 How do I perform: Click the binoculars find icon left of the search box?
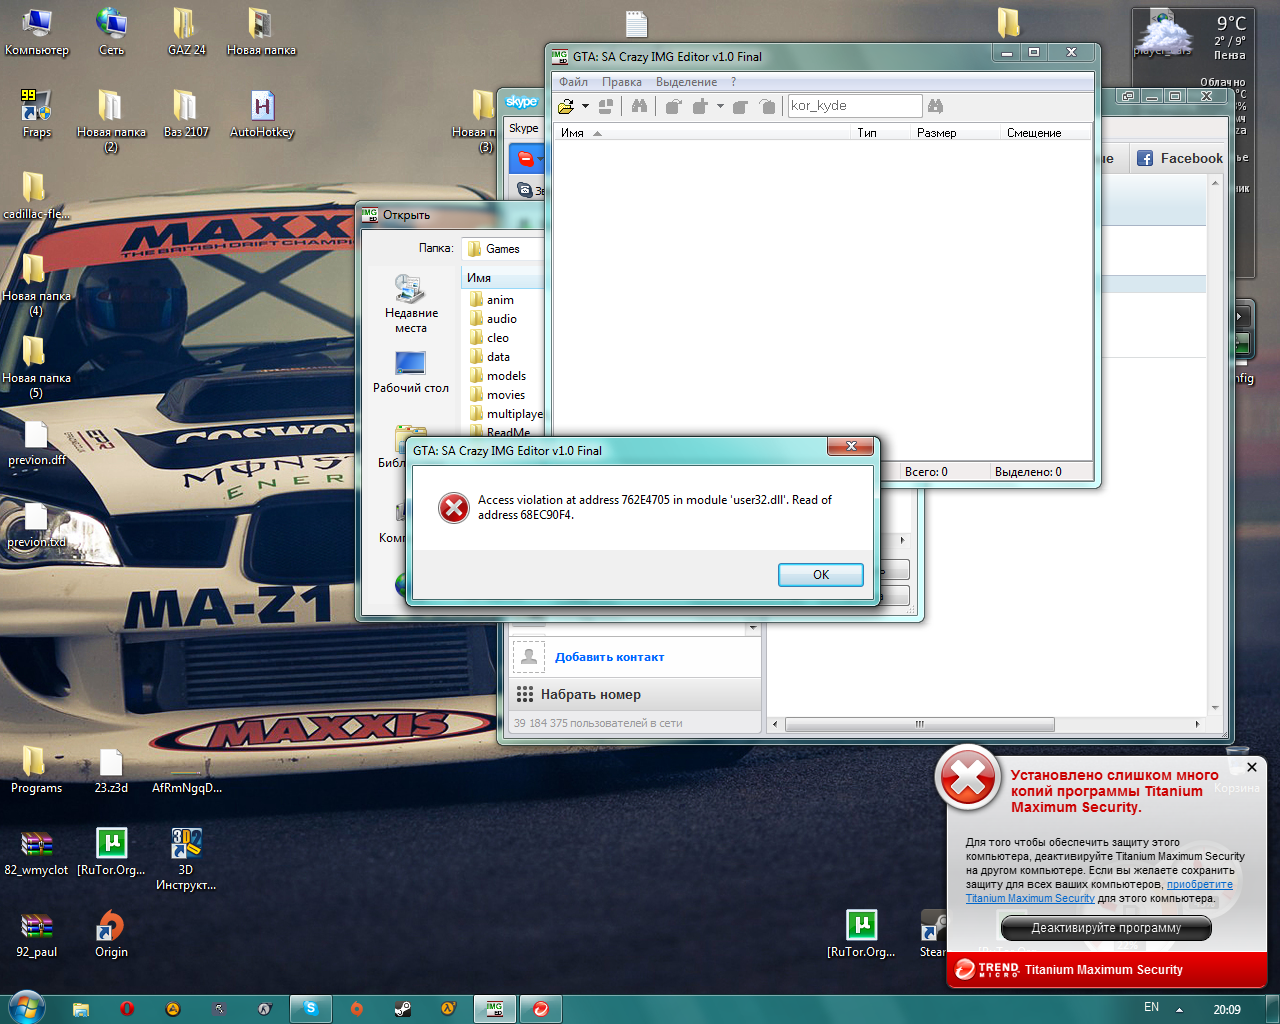[640, 106]
